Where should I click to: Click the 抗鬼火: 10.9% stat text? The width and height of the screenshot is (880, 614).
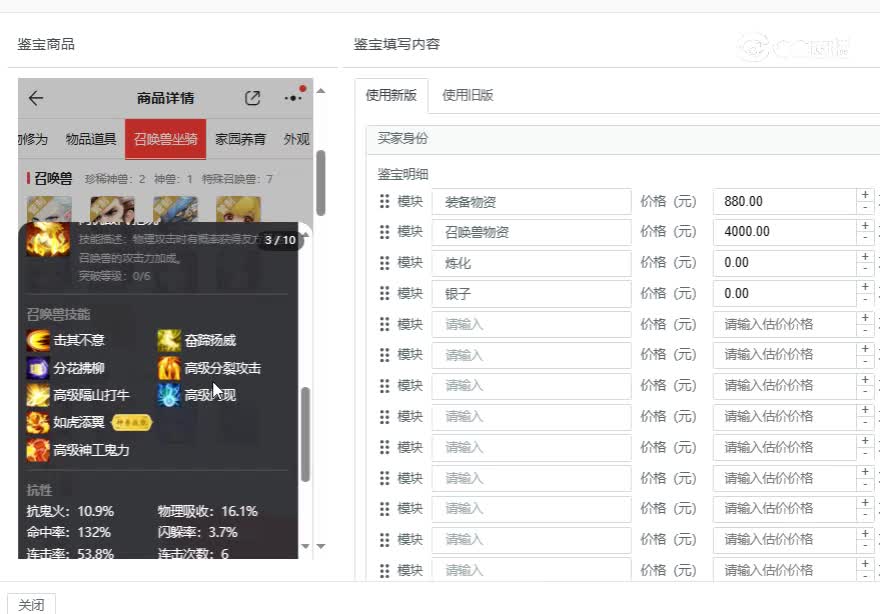70,511
